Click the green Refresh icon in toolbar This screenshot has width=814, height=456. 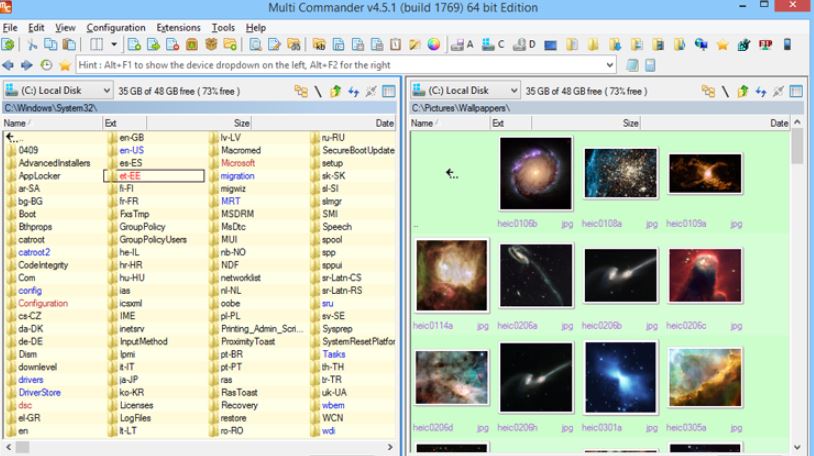[x=8, y=45]
